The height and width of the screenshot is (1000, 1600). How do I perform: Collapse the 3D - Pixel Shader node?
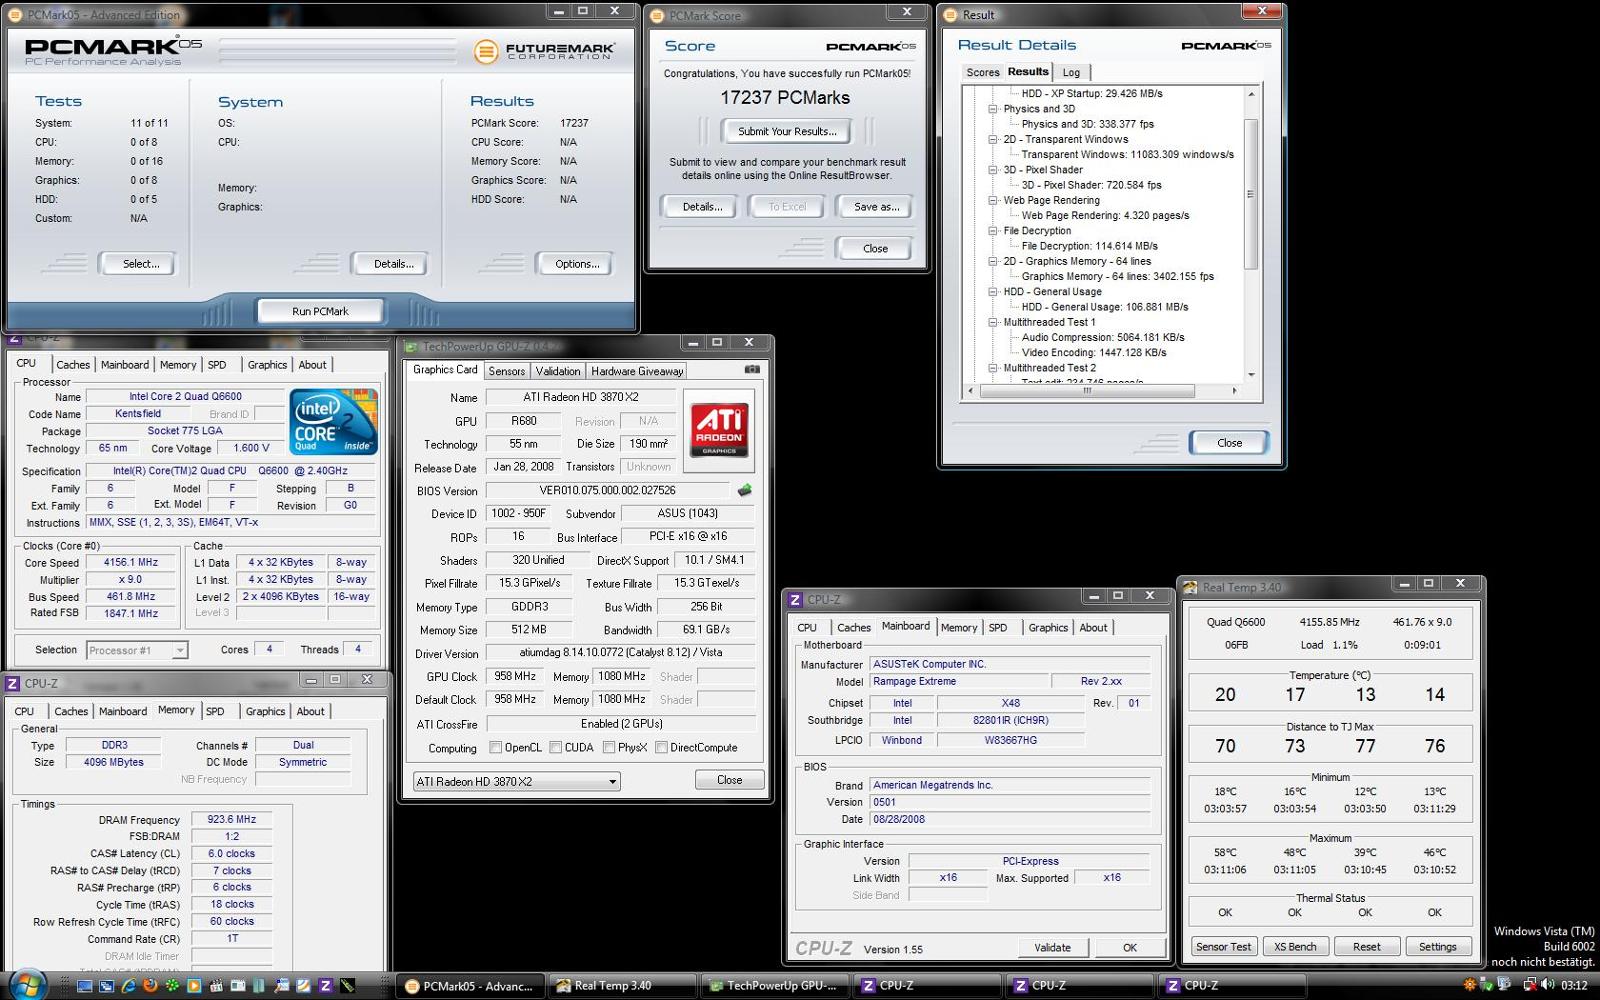click(993, 170)
